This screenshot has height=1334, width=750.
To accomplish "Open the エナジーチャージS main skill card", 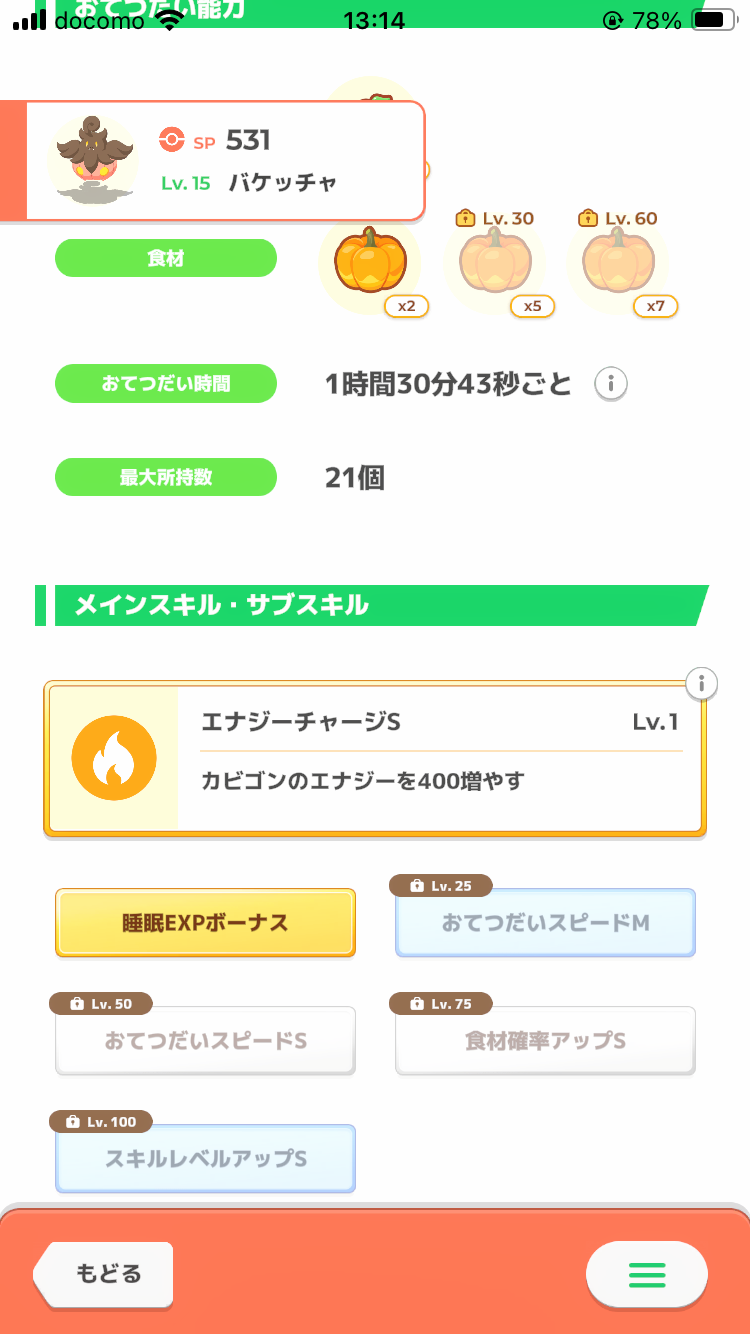I will pyautogui.click(x=440, y=758).
